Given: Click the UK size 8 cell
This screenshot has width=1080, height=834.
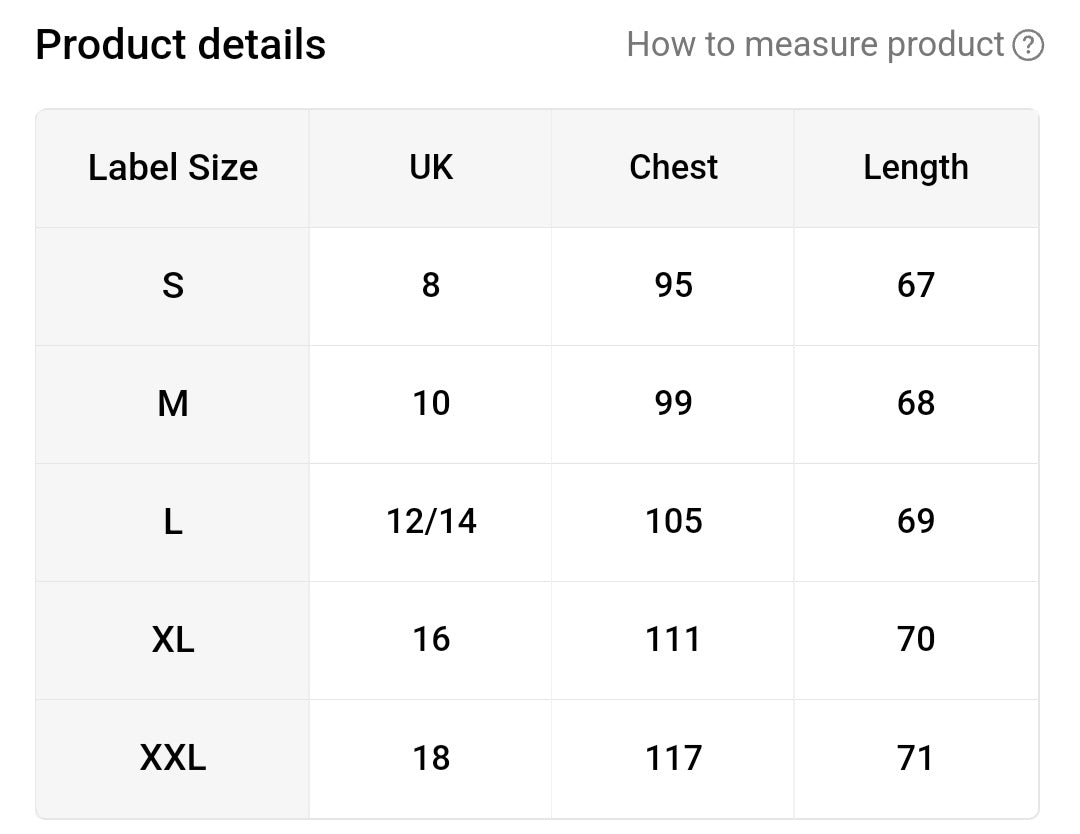Looking at the screenshot, I should click(x=430, y=286).
